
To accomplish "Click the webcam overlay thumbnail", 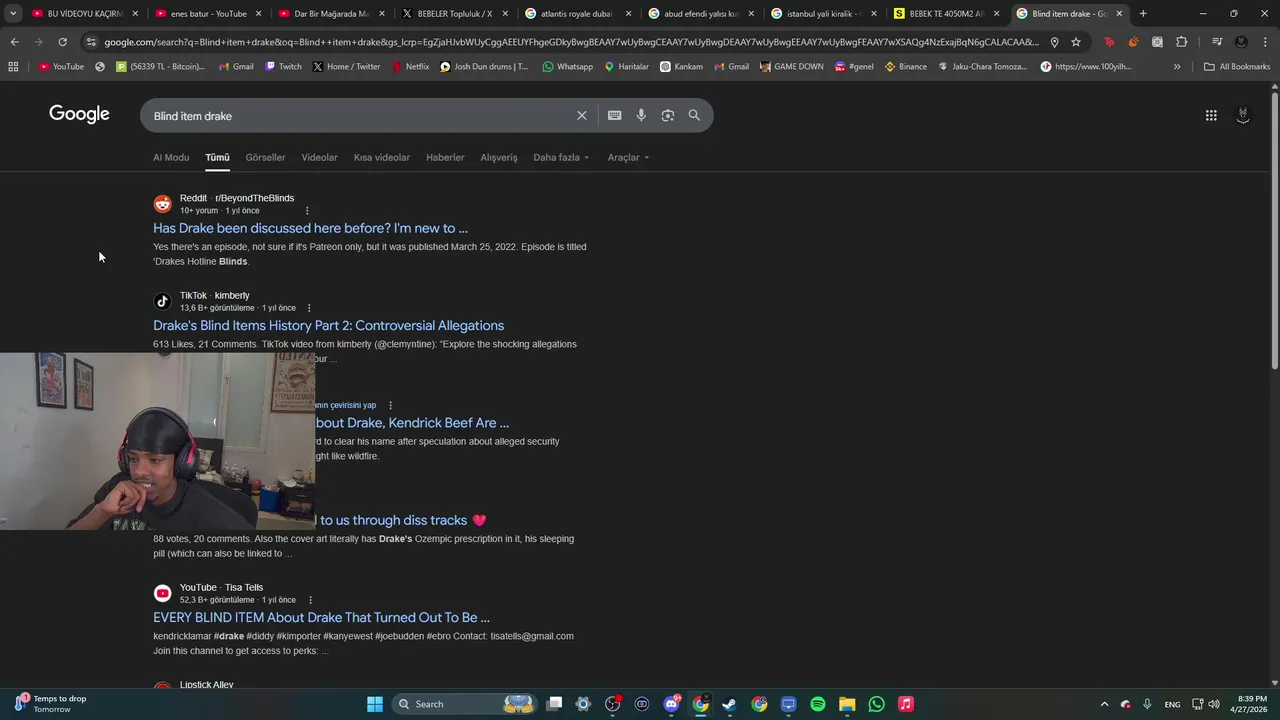I will tap(157, 441).
